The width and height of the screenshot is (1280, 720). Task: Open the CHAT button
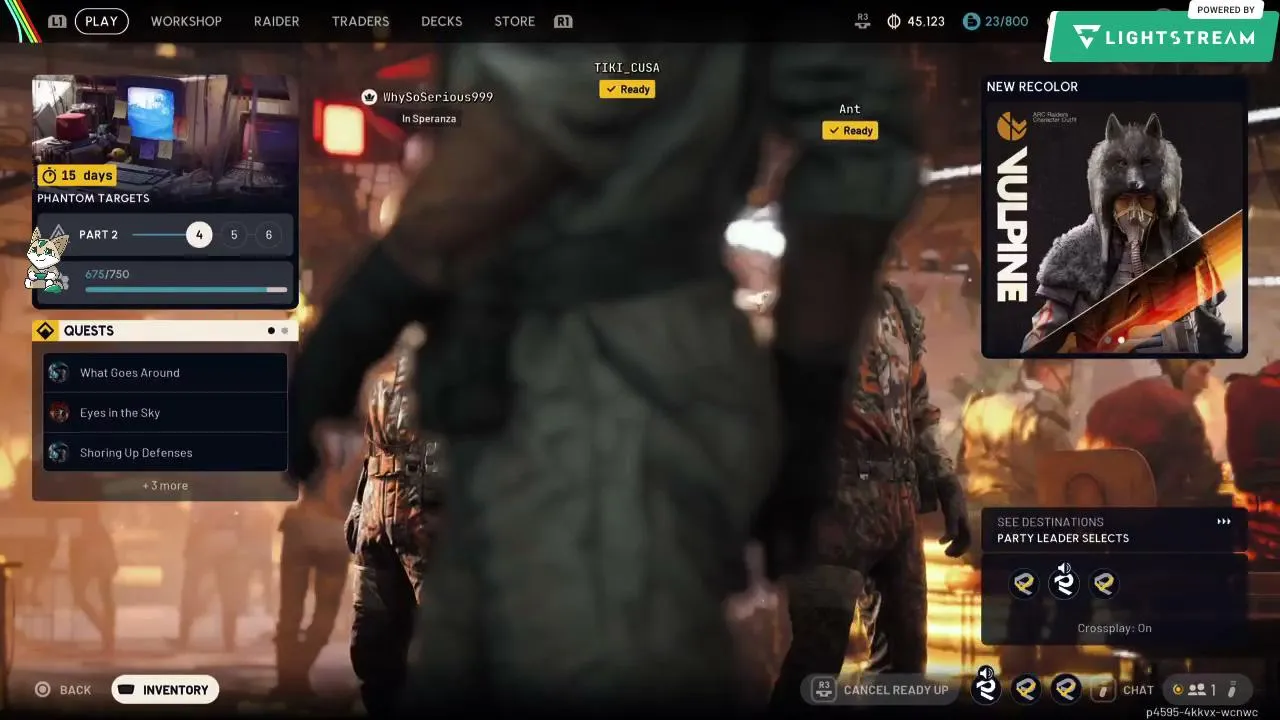1125,690
